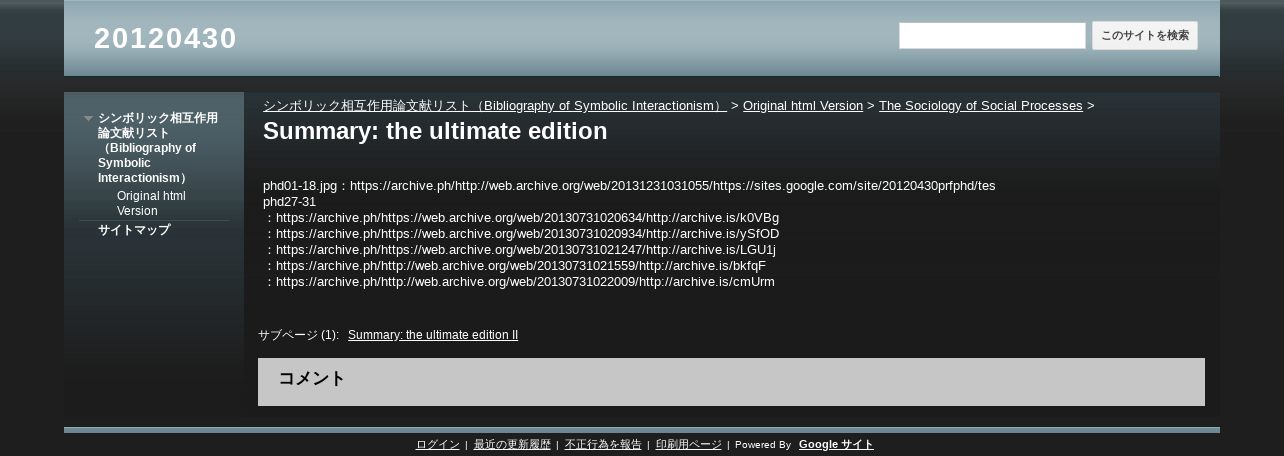This screenshot has height=456, width=1284.
Task: Follow breadcrumb Original html Version
Action: [803, 105]
